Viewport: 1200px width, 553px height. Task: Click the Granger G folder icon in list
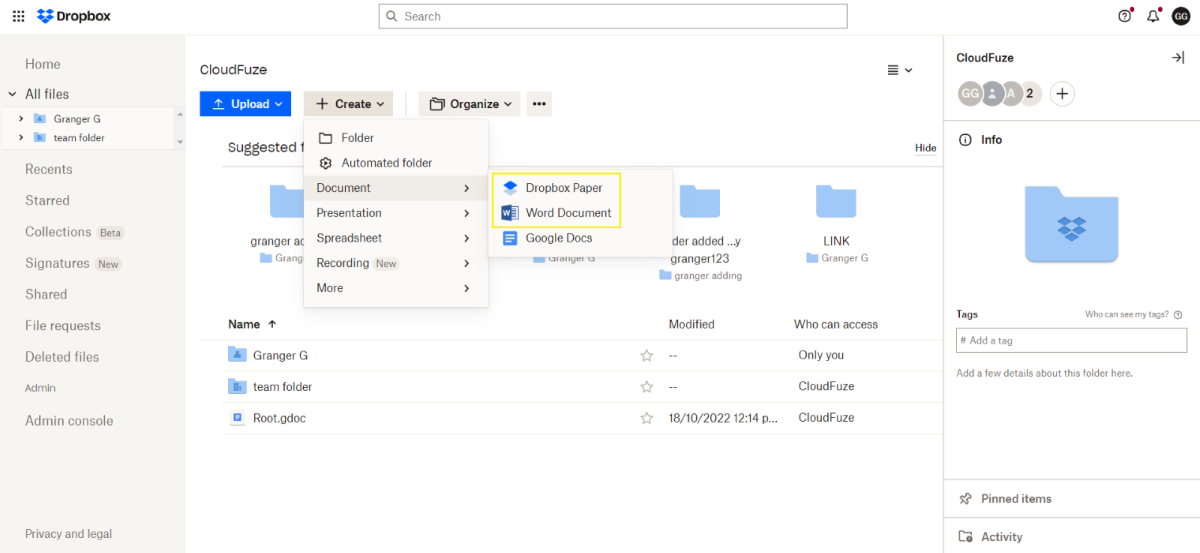[237, 354]
